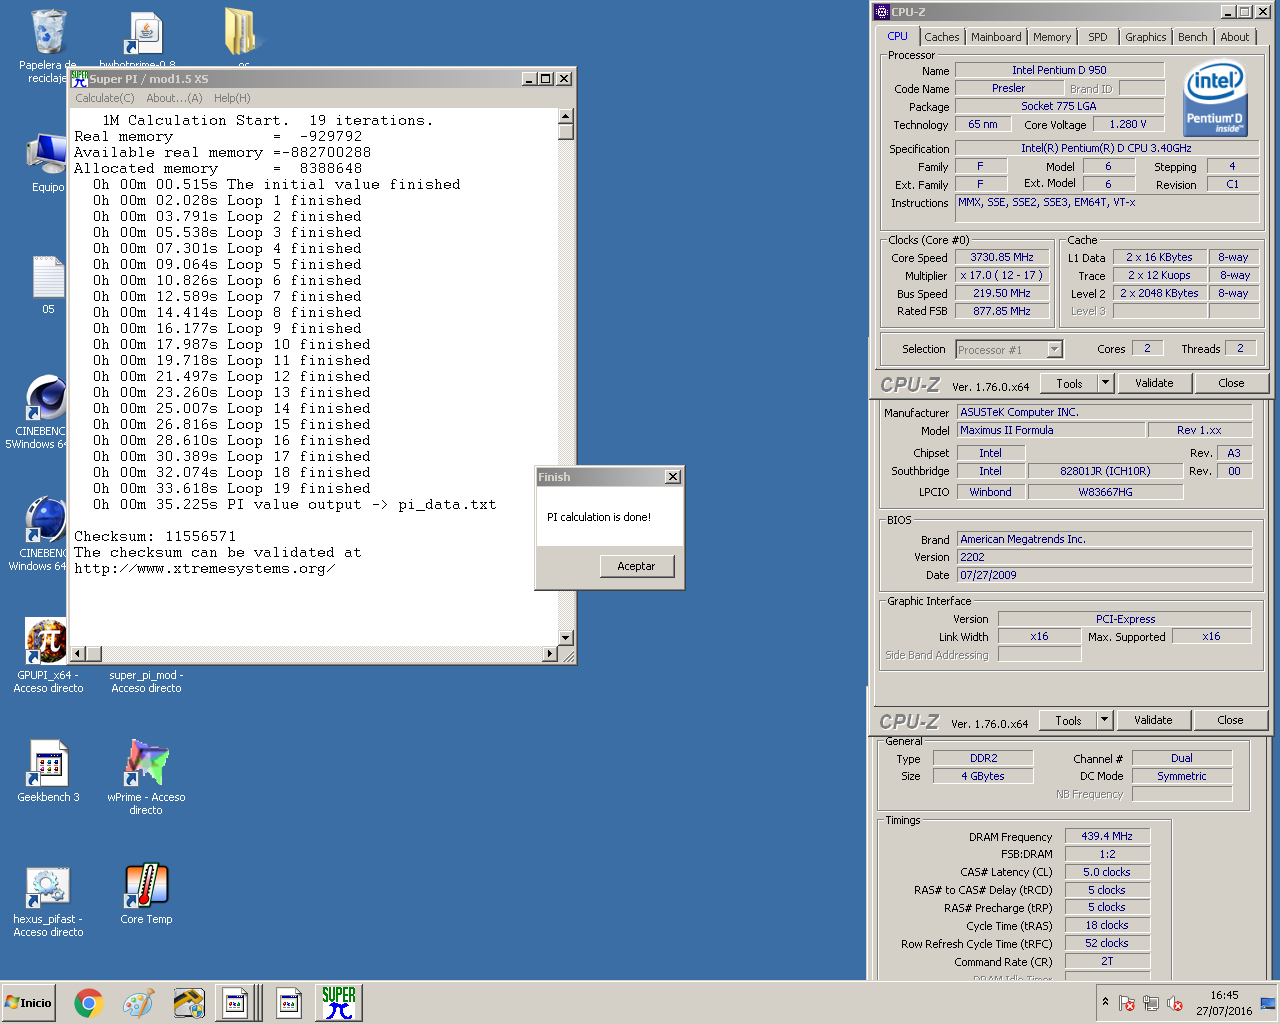Open the hwbotprime desktop shortcut icon

145,35
